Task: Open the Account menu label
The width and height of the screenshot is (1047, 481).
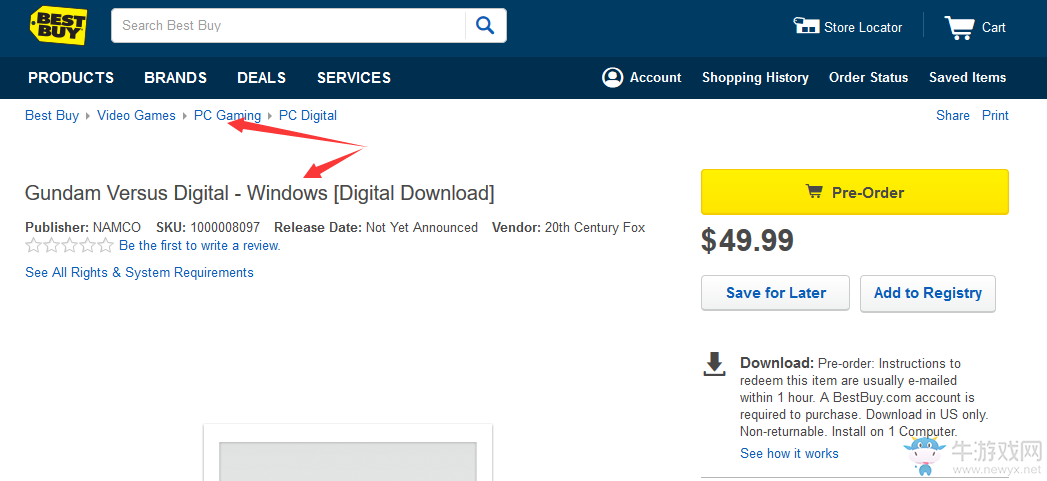Action: point(656,77)
